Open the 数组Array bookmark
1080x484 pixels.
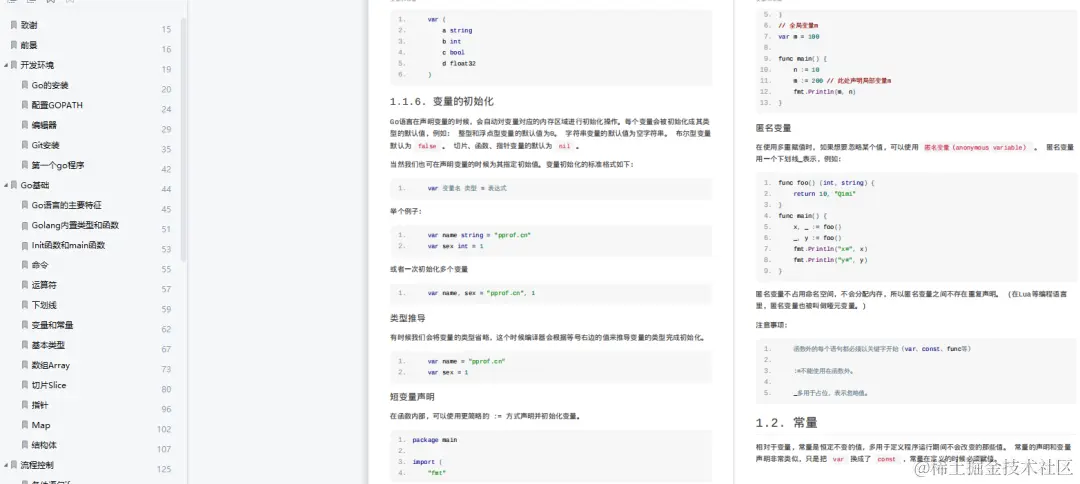pyautogui.click(x=50, y=365)
